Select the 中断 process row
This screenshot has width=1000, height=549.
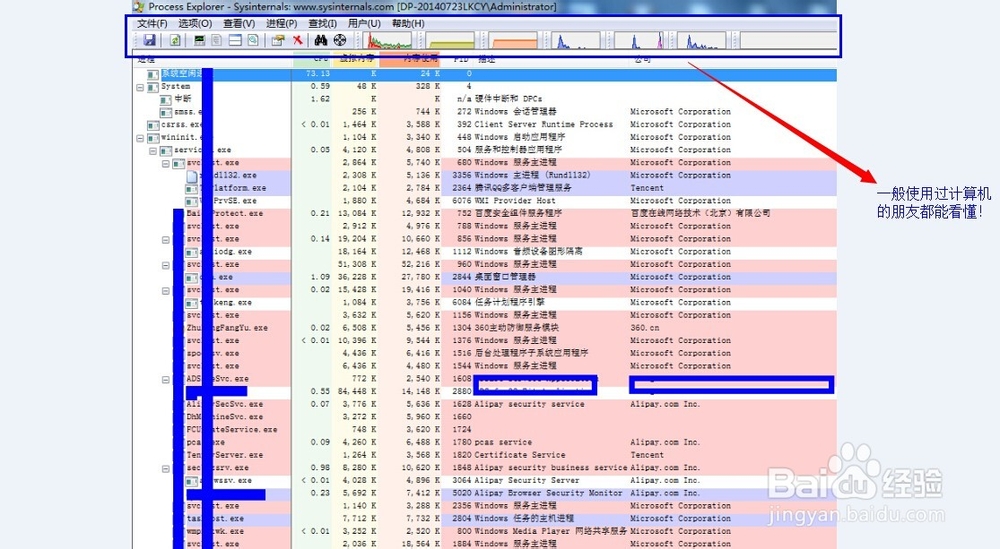tap(485, 99)
